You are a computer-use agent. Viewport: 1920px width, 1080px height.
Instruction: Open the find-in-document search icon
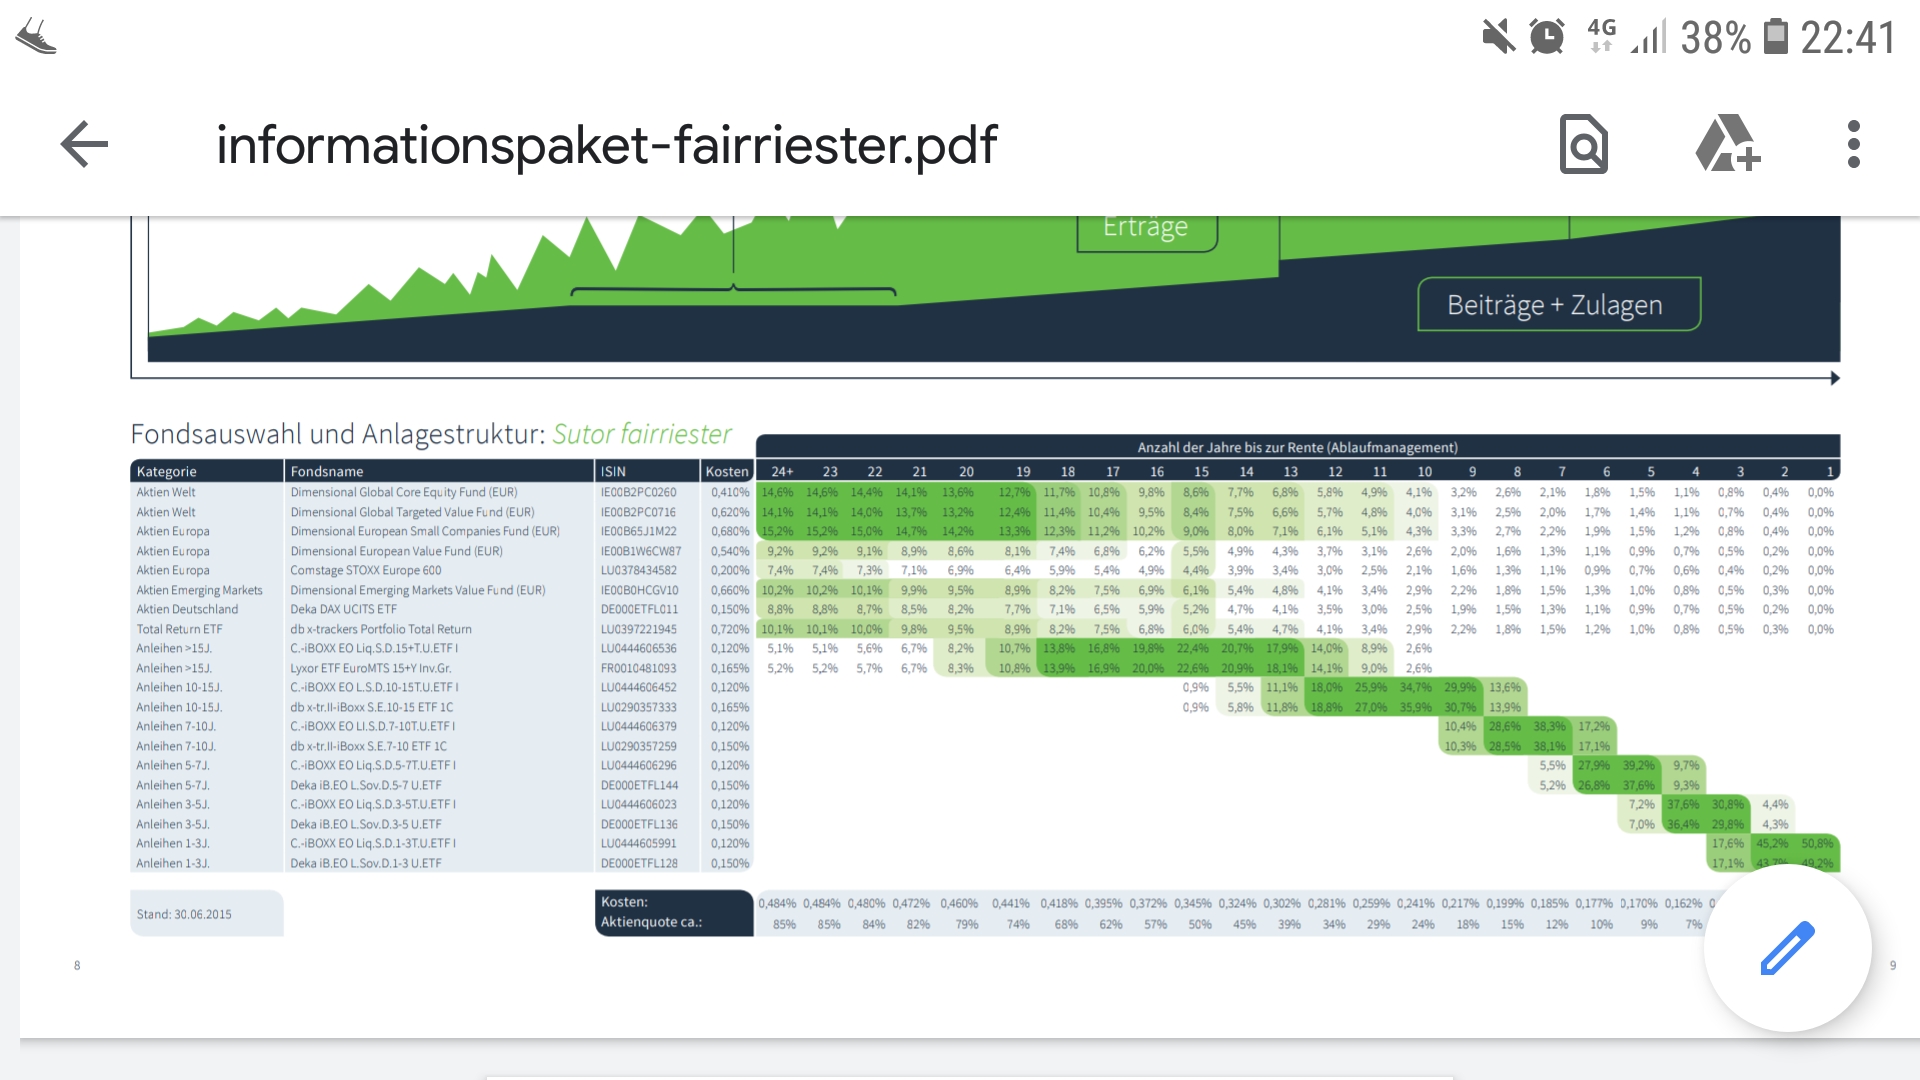(1583, 145)
